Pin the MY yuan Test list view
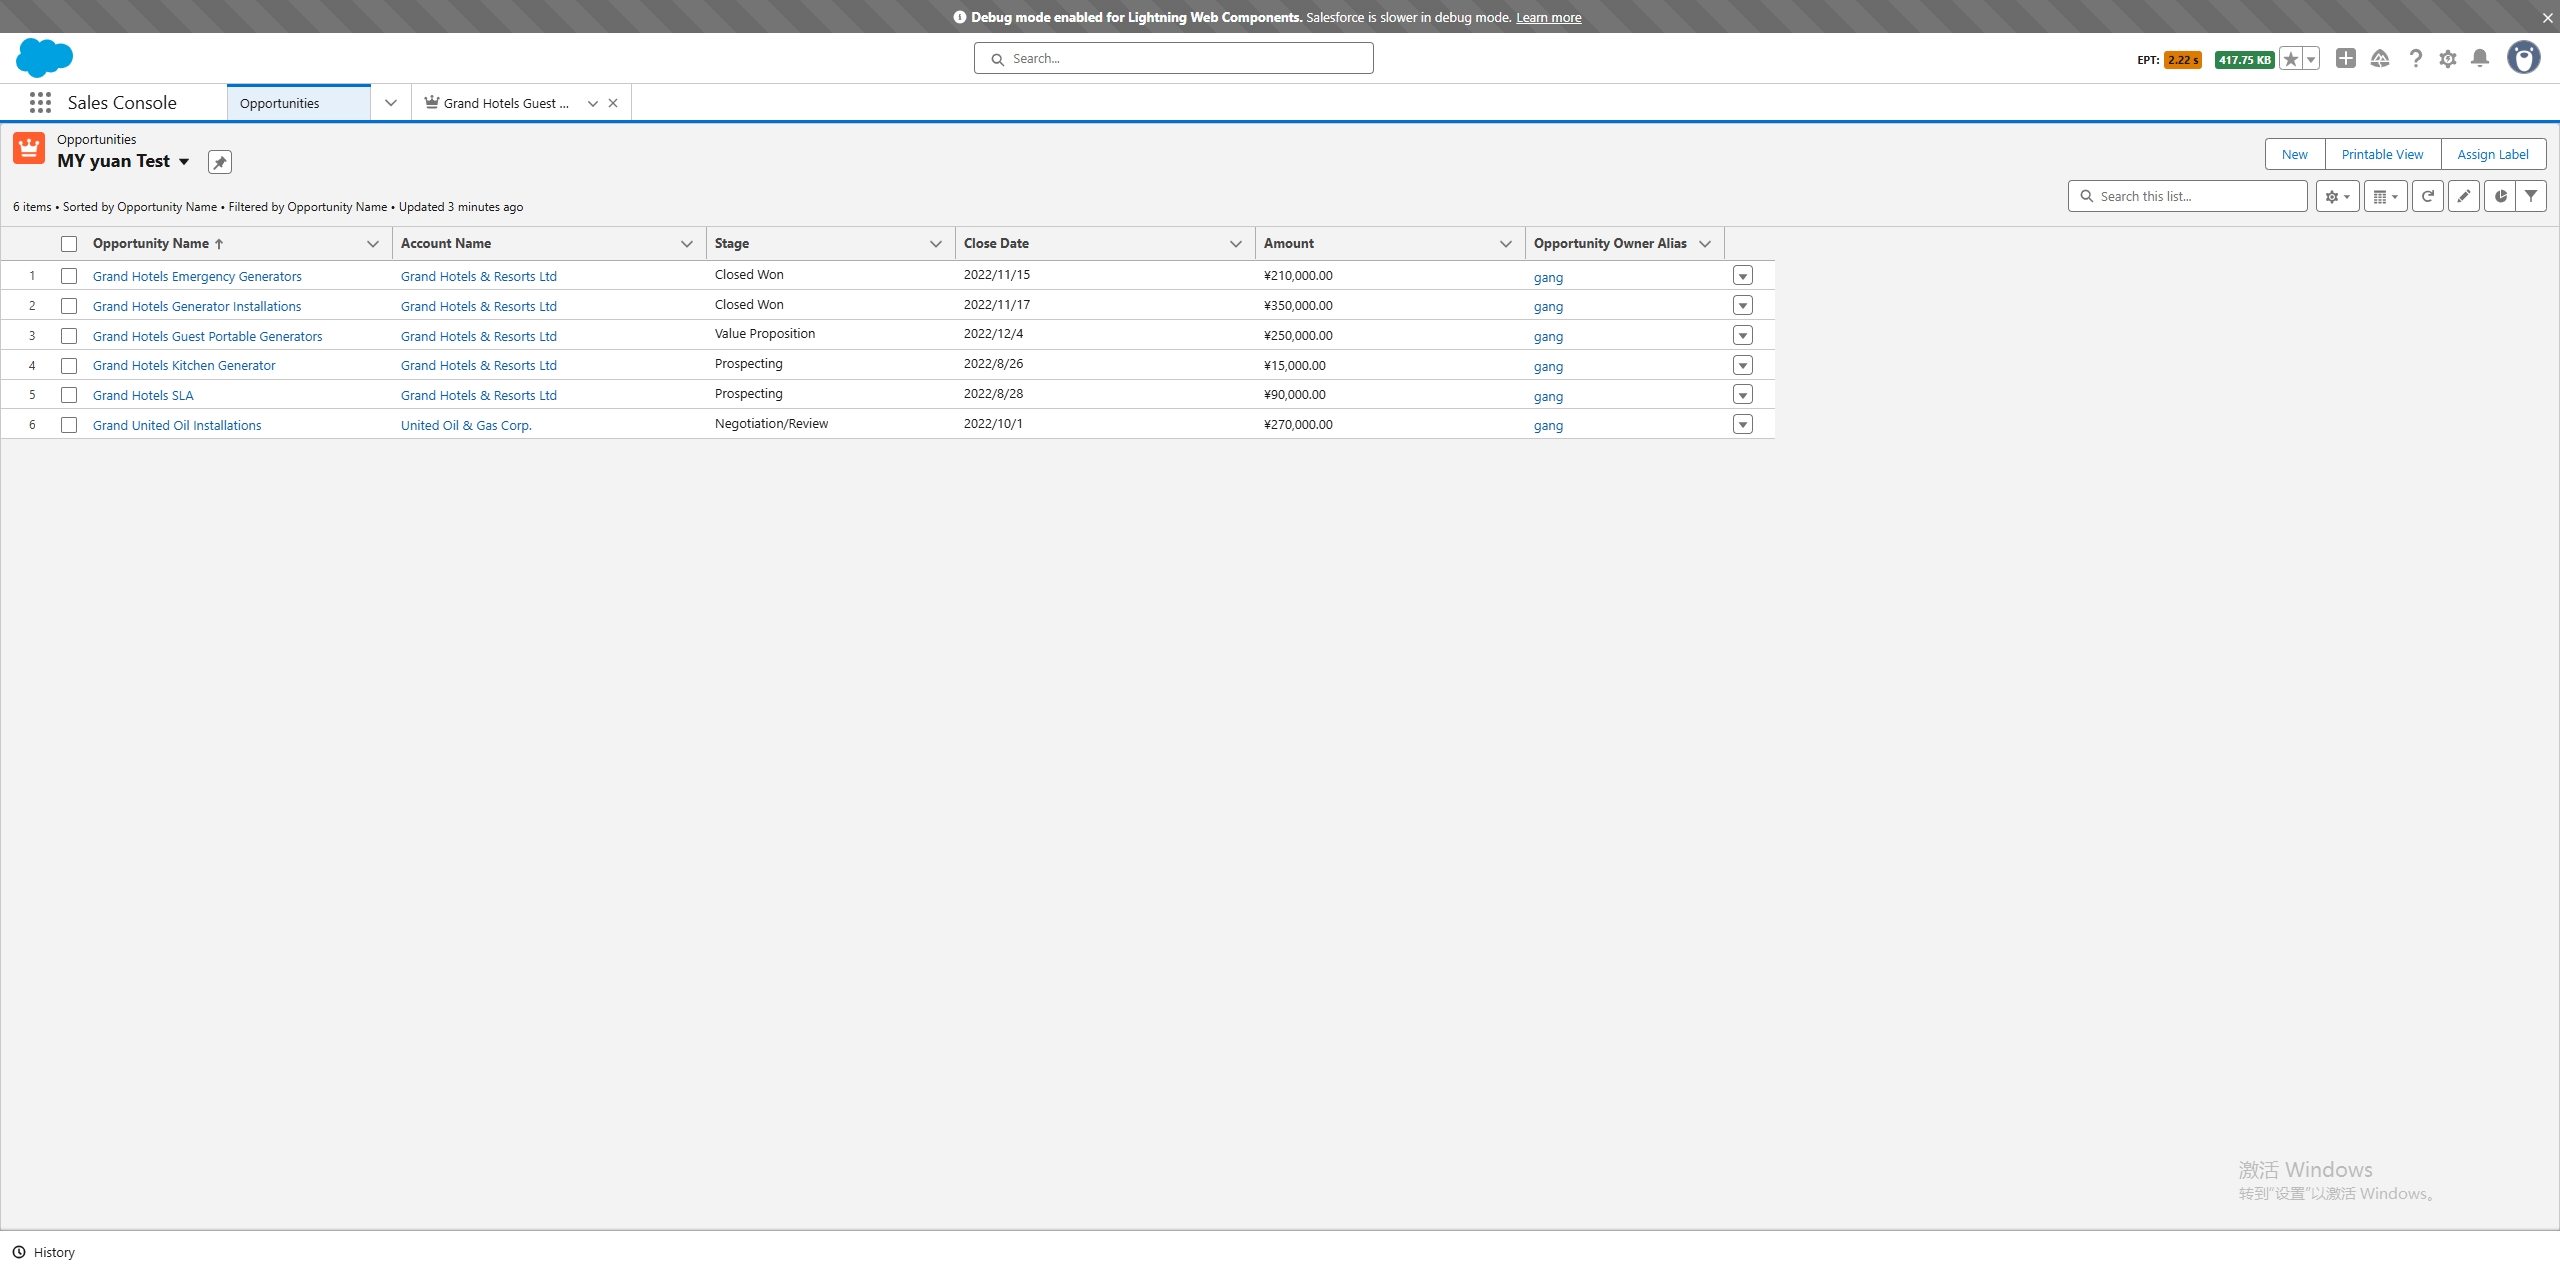Screen dimensions: 2560x1271 pos(219,162)
